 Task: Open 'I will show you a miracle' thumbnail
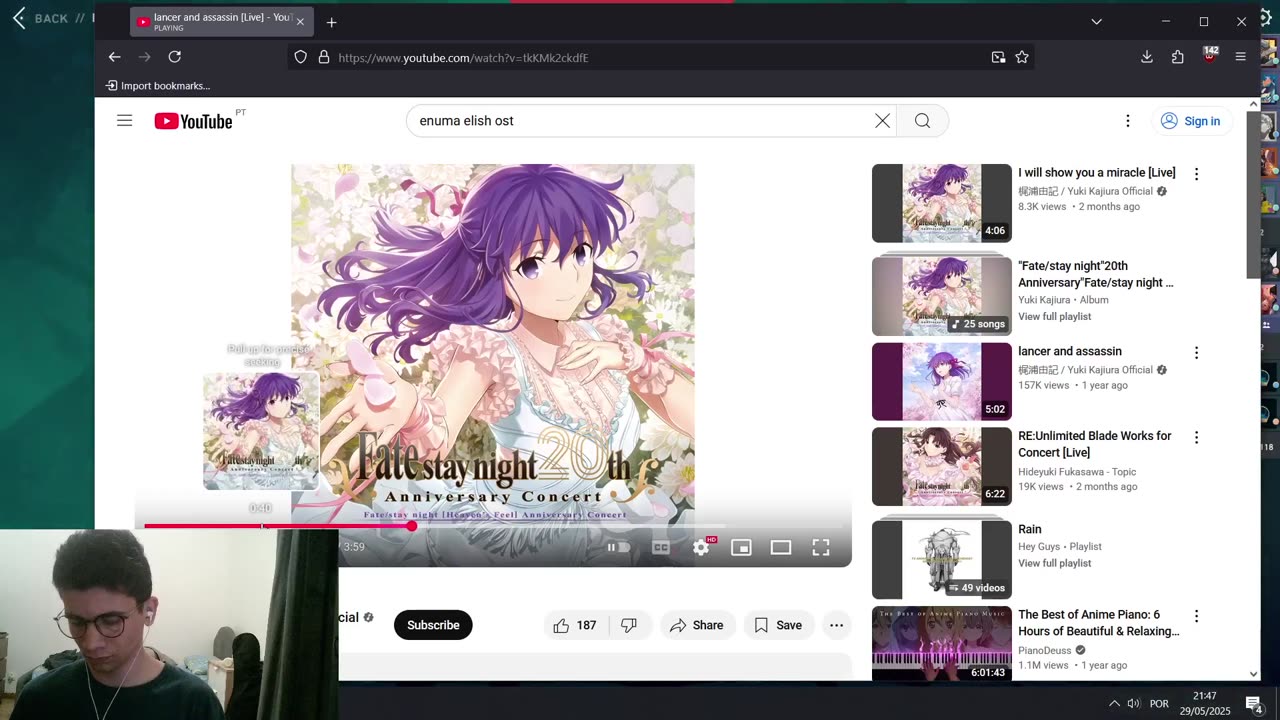coord(942,203)
